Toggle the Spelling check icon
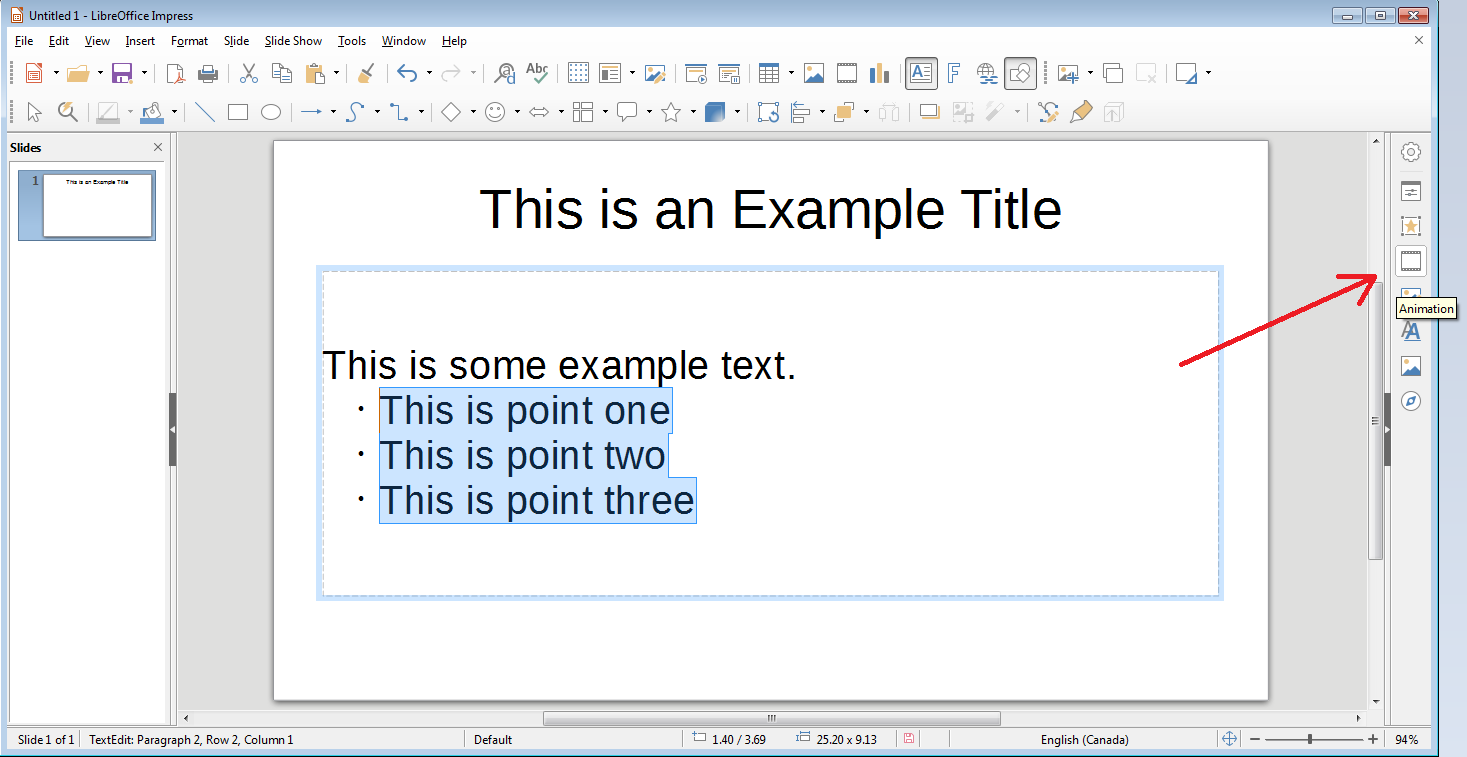 (537, 73)
